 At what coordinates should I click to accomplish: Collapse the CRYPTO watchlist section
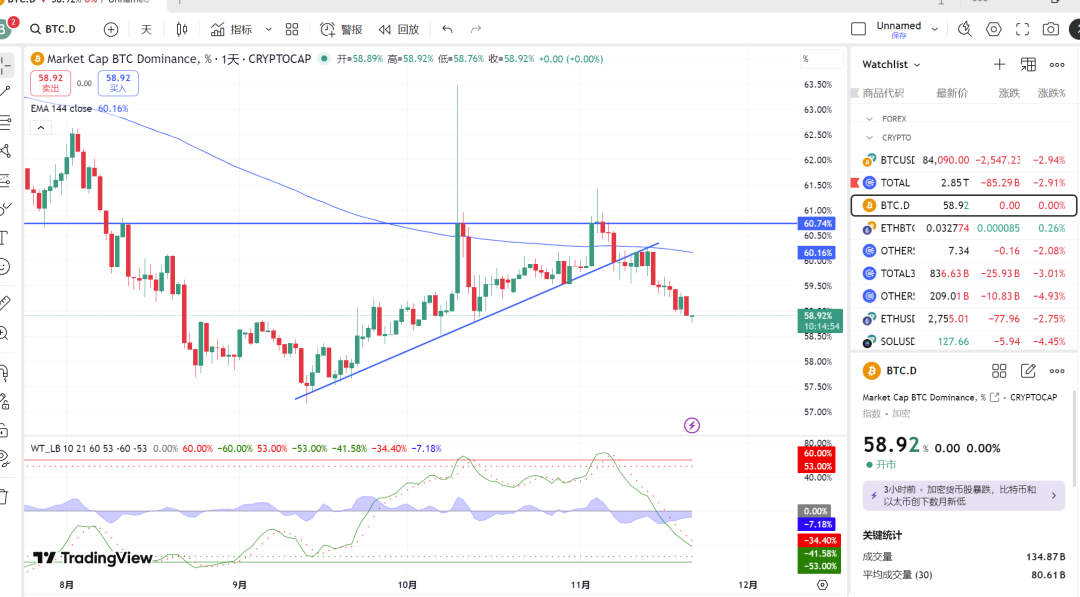[868, 137]
